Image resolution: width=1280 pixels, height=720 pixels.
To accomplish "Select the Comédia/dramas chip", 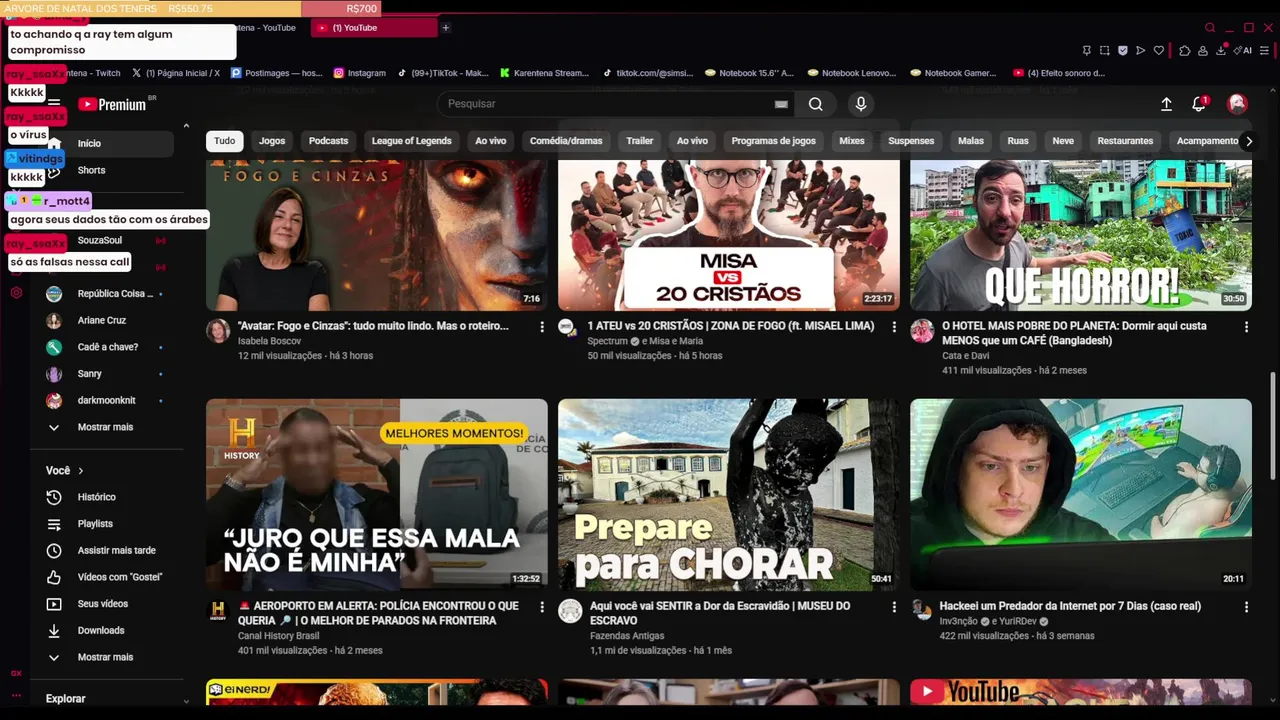I will [566, 141].
